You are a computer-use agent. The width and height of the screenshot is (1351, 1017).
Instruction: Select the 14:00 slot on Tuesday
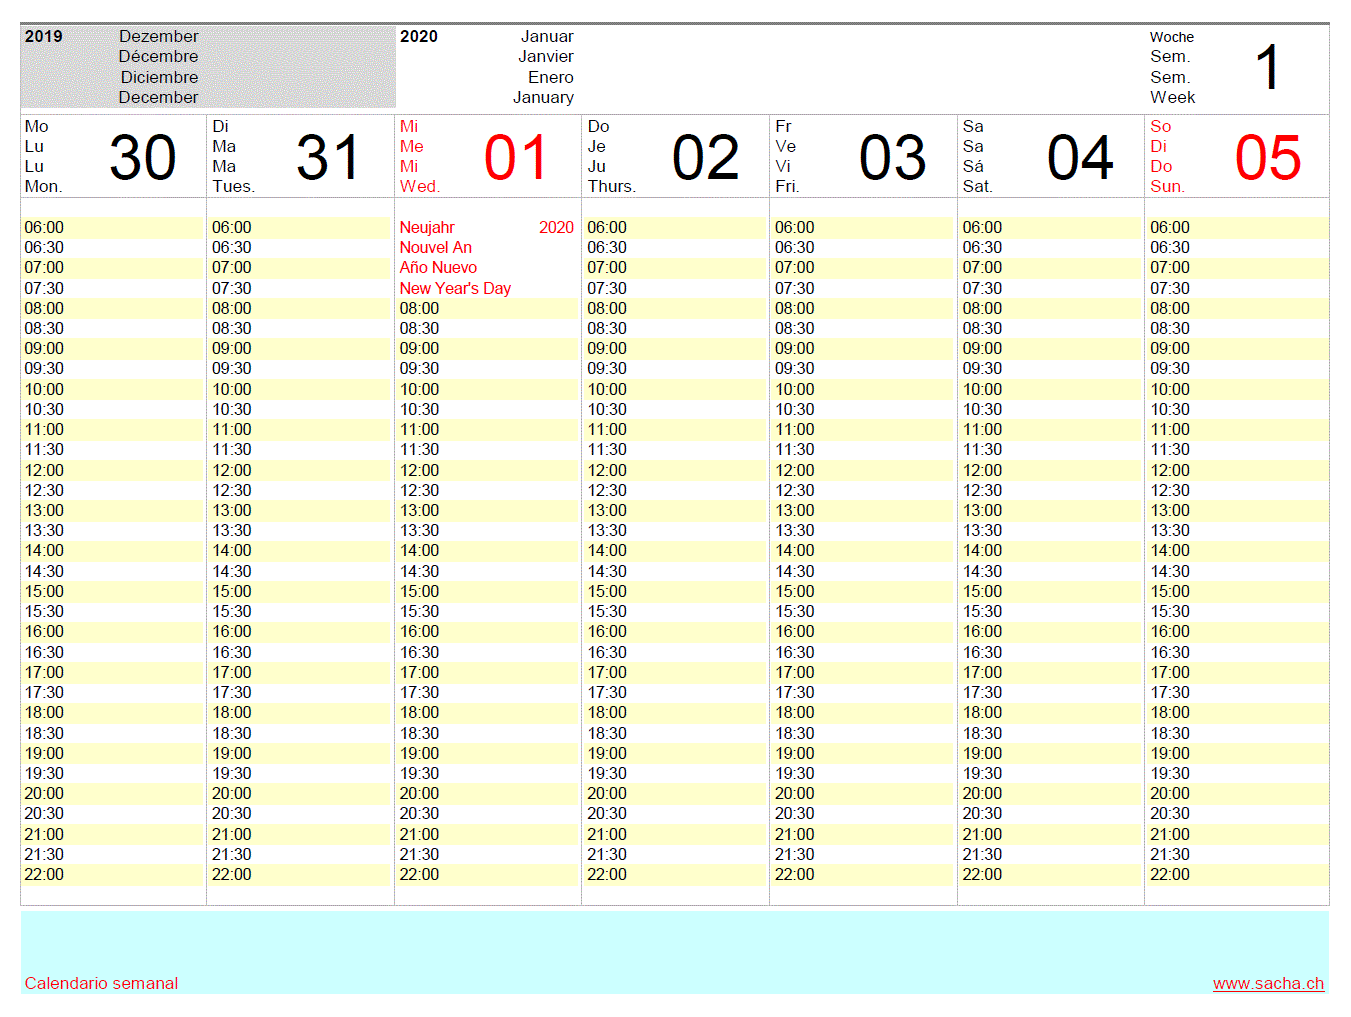300,551
